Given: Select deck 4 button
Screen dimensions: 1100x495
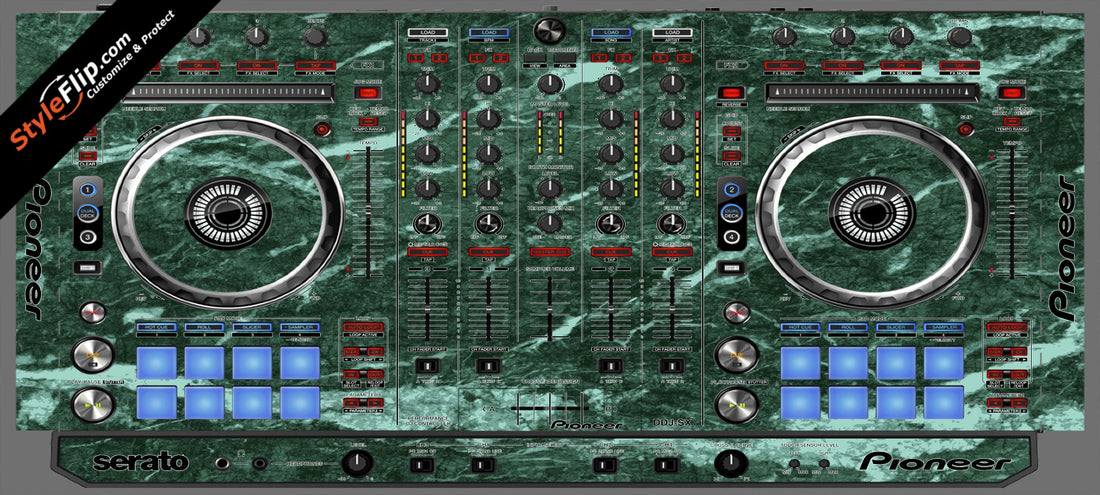Looking at the screenshot, I should pos(732,237).
